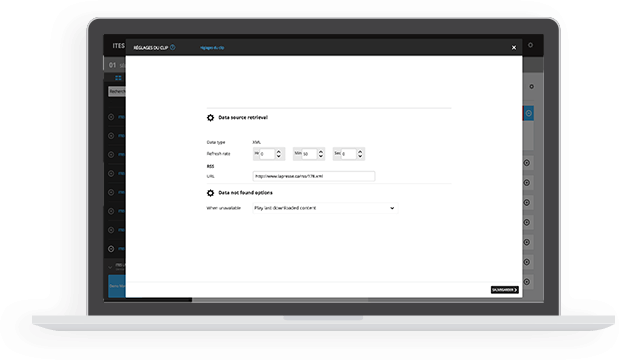Viewport: 619px width, 360px height.
Task: Click the Sauvegarder button
Action: click(x=505, y=290)
